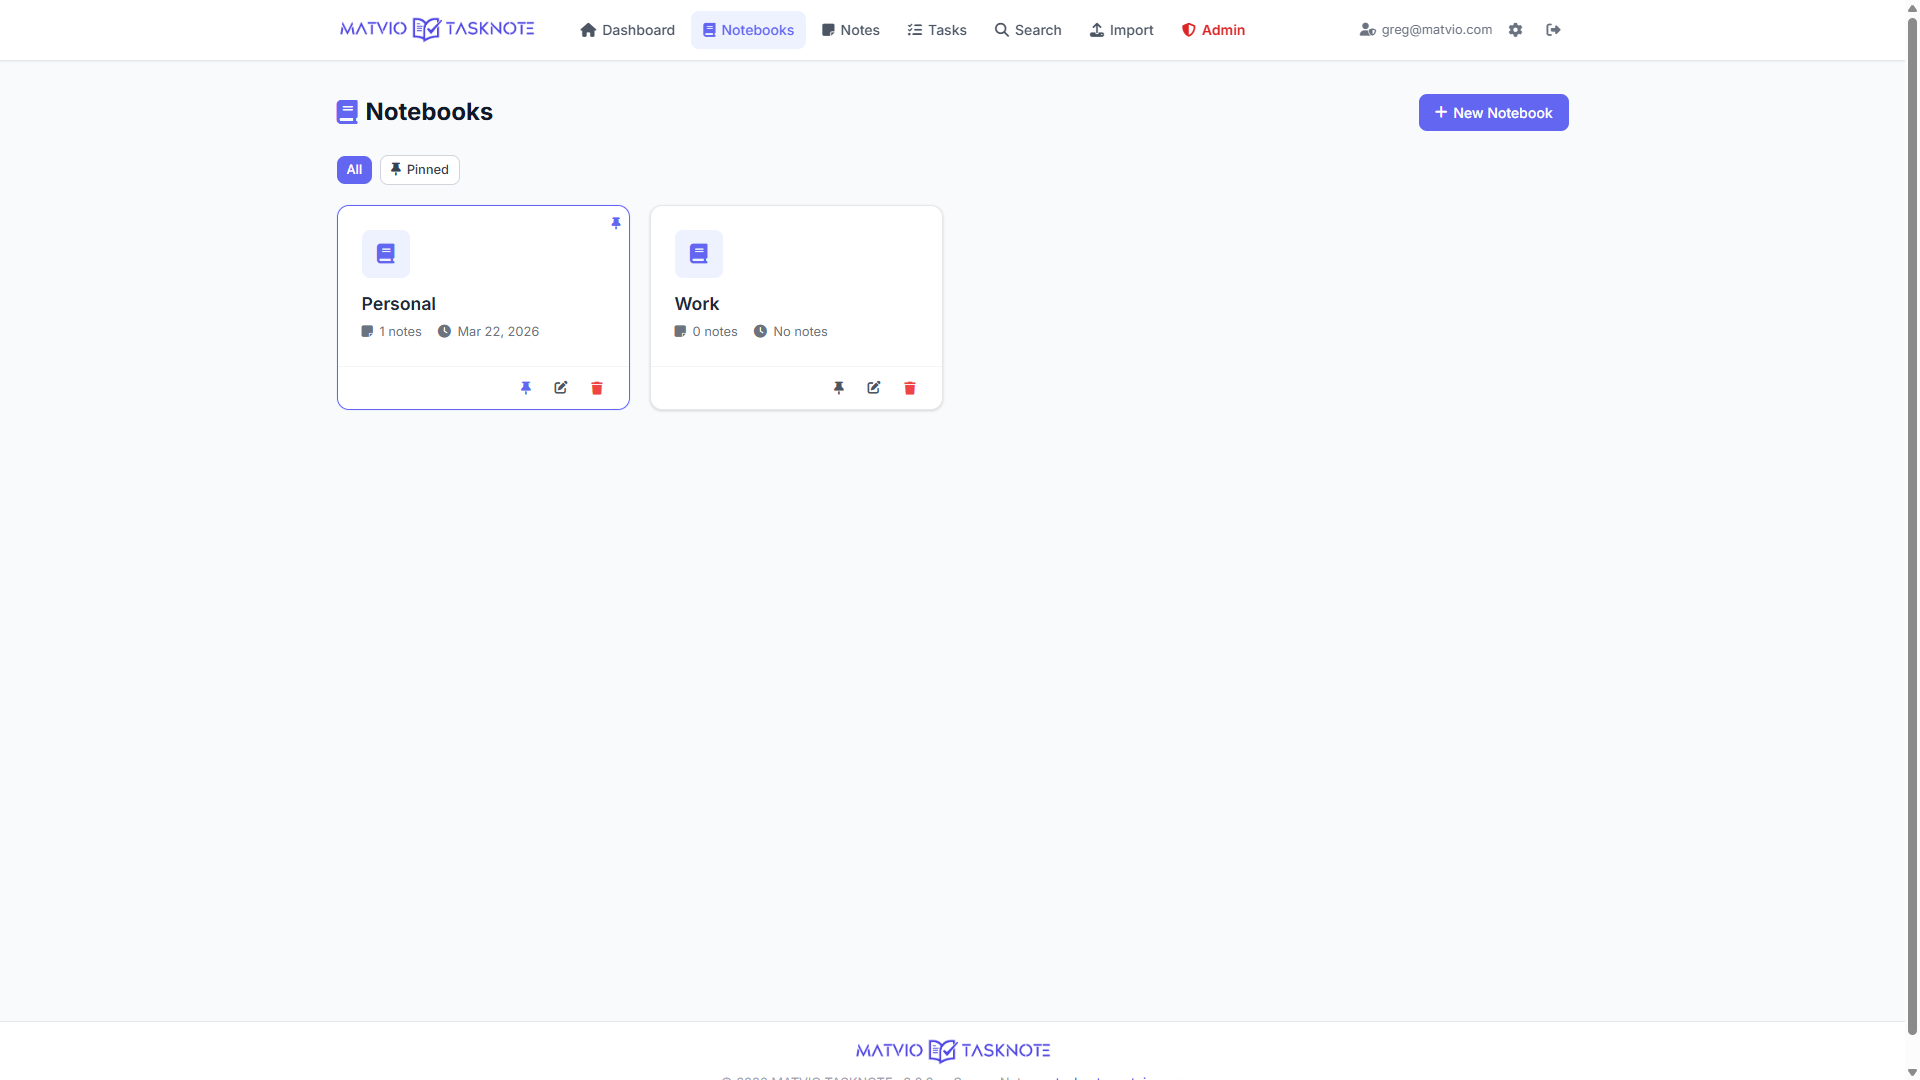The image size is (1920, 1080).
Task: Open the Notes page
Action: pos(851,30)
